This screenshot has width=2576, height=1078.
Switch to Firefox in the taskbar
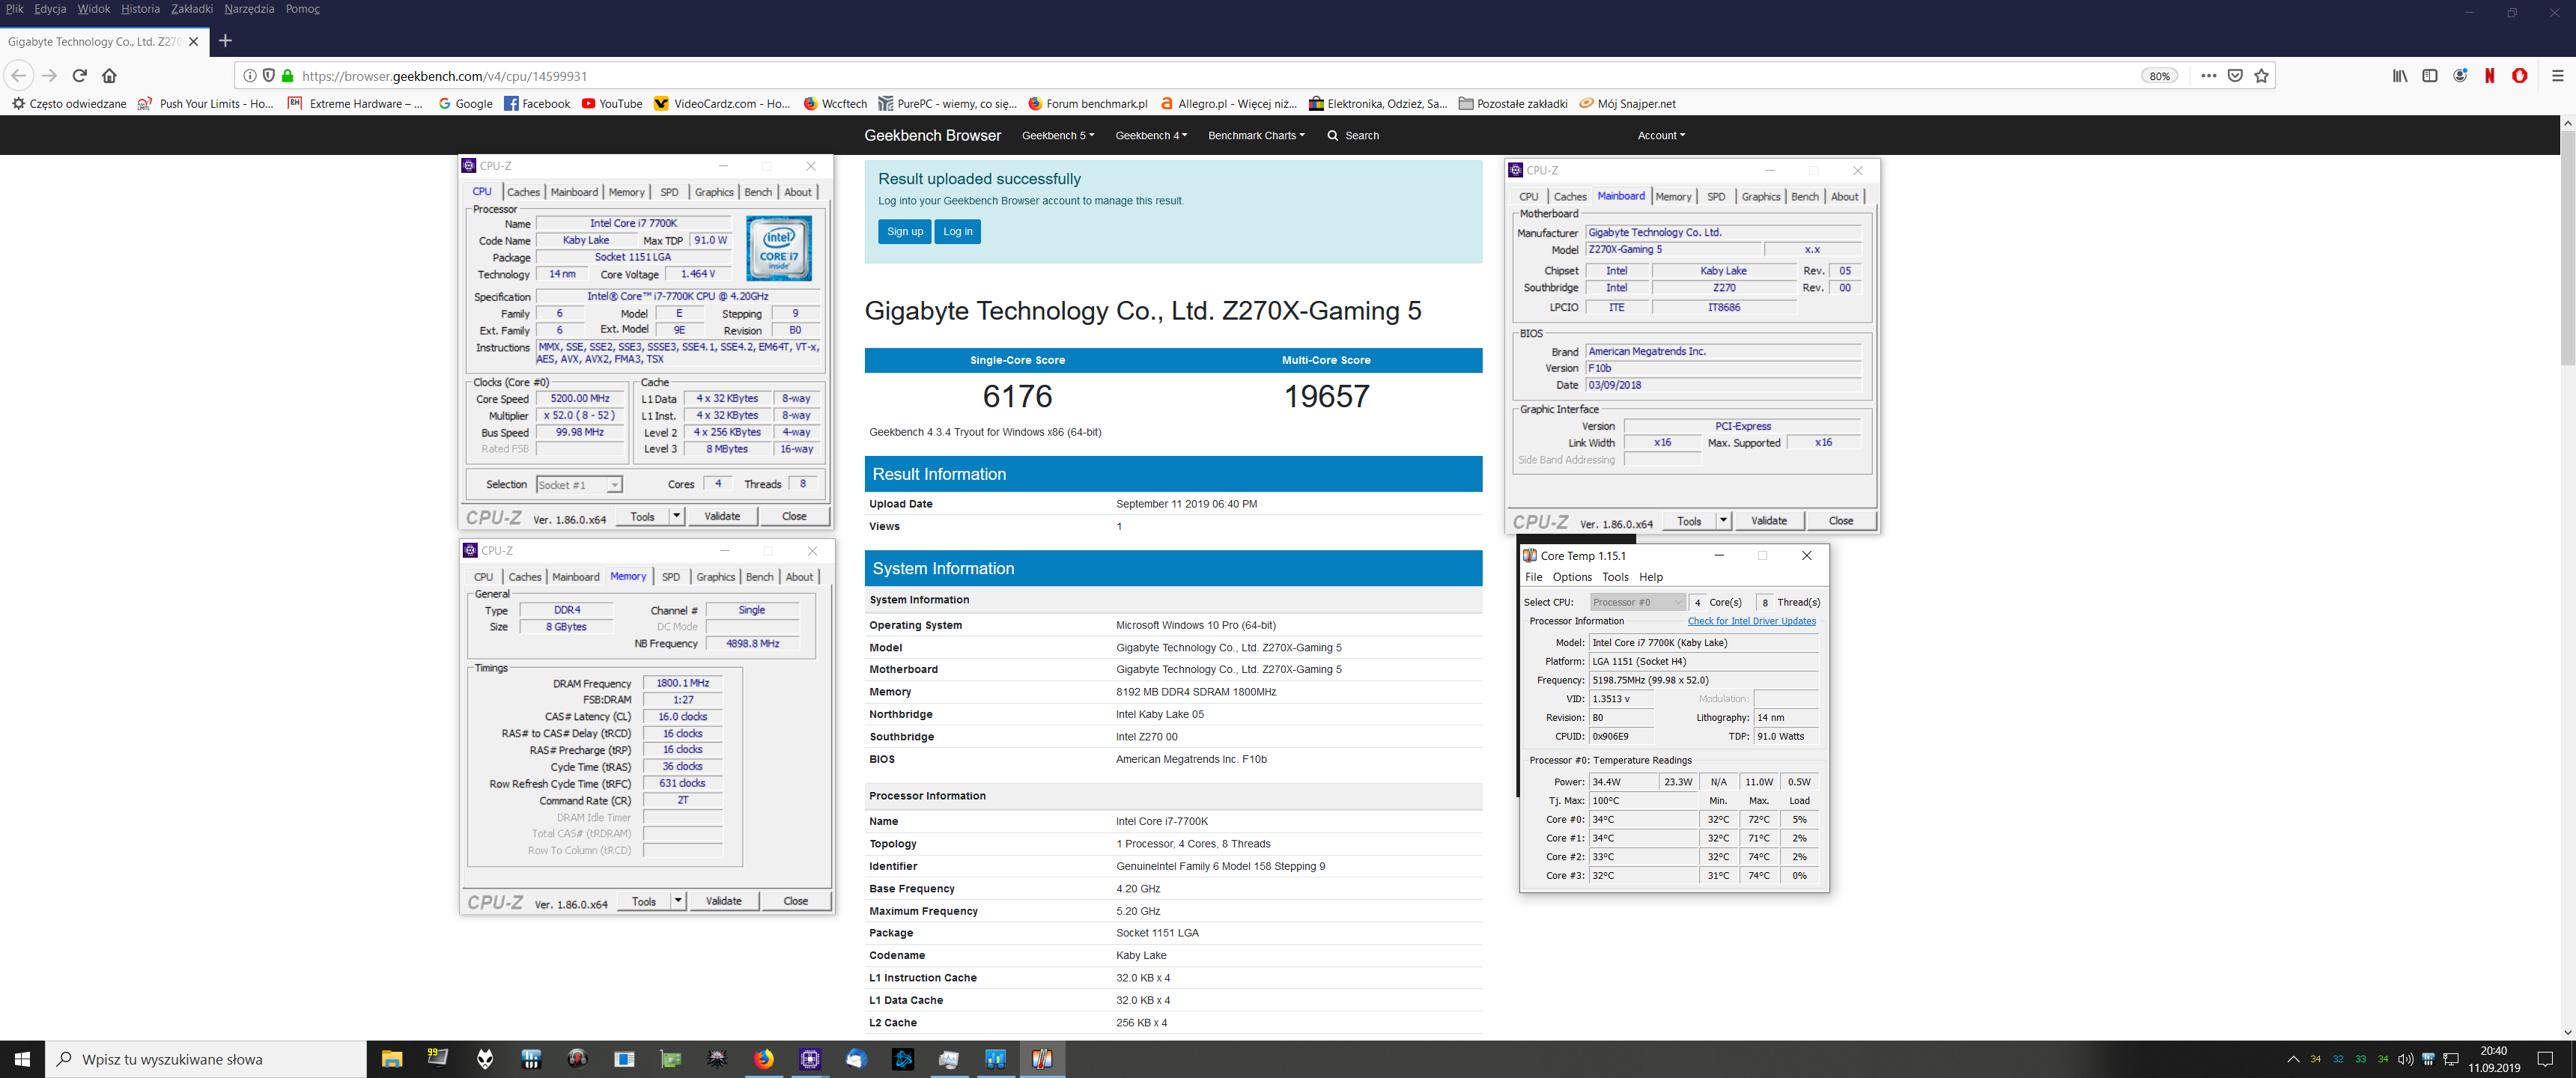click(764, 1059)
